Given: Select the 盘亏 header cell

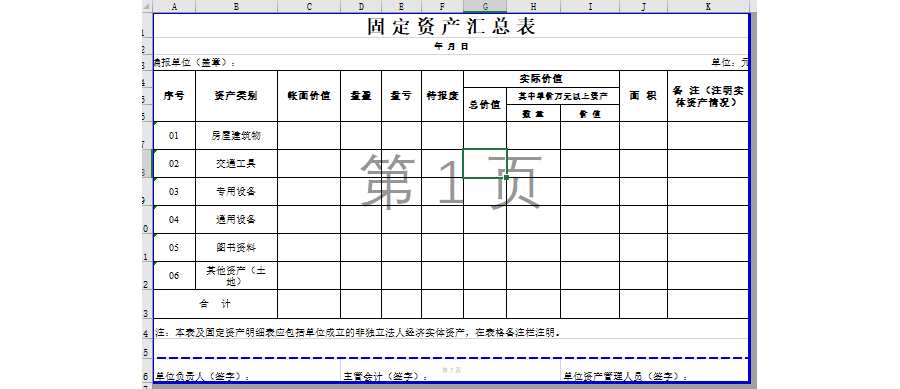Looking at the screenshot, I should coord(401,96).
